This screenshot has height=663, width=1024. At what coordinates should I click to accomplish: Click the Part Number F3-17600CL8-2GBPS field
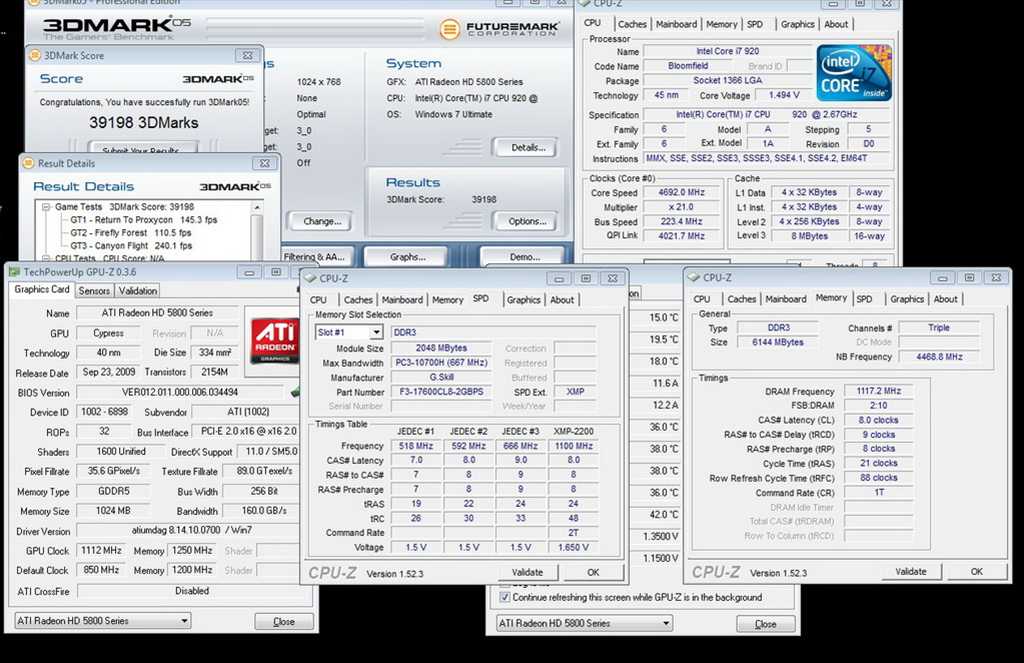441,392
